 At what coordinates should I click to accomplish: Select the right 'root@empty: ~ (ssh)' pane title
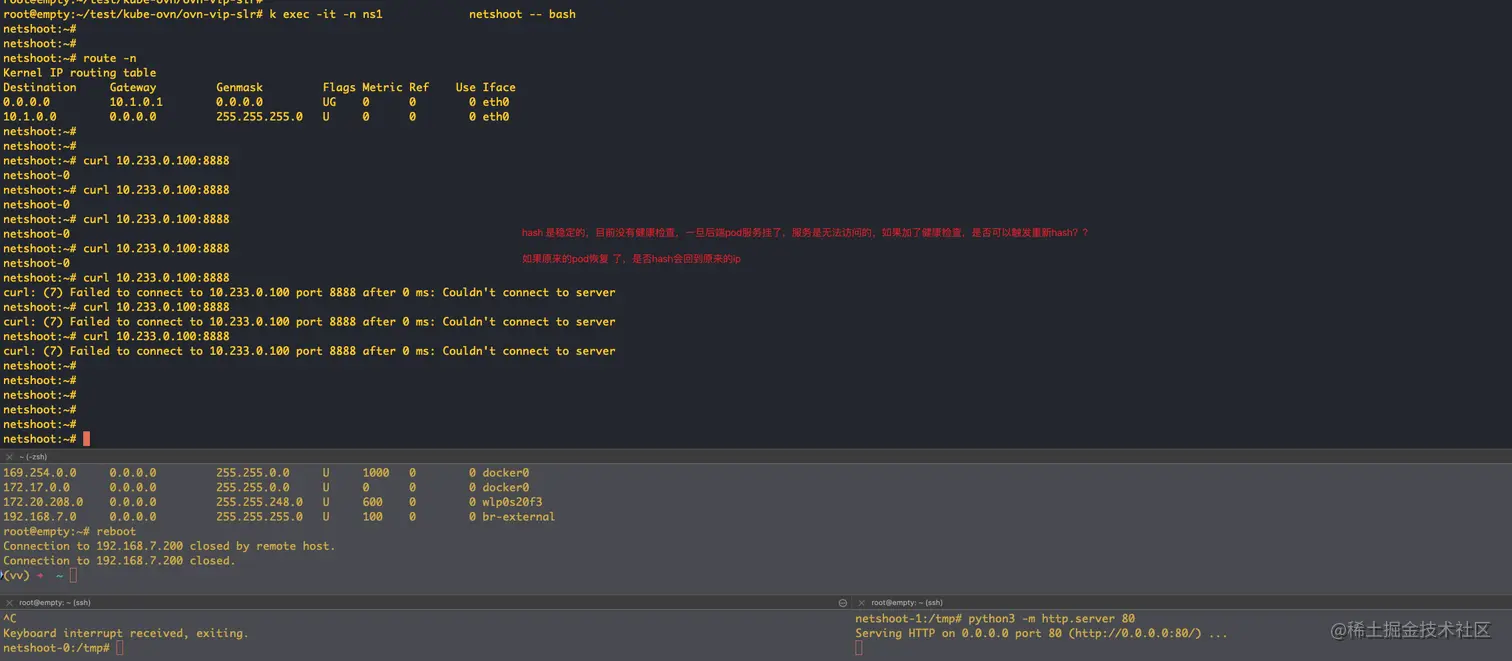(x=907, y=603)
